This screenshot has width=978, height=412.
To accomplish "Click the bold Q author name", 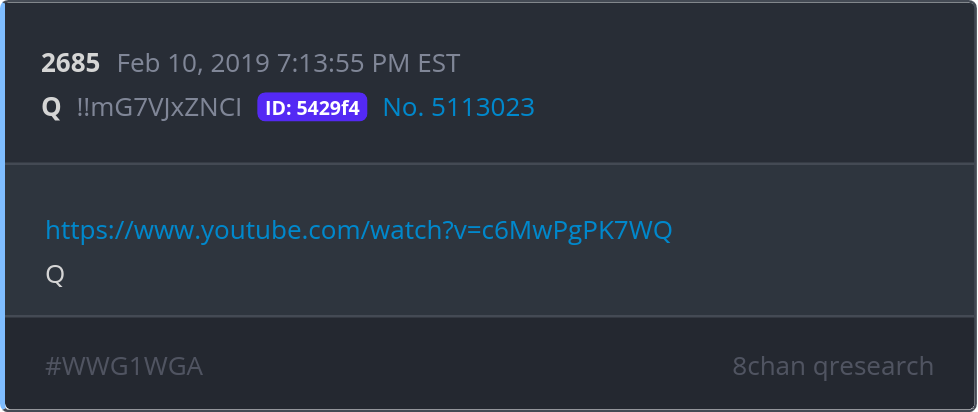I will point(51,108).
